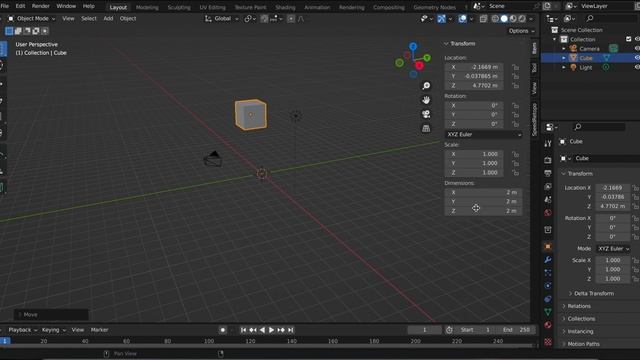
Task: Toggle the show overlays button
Action: click(x=462, y=19)
